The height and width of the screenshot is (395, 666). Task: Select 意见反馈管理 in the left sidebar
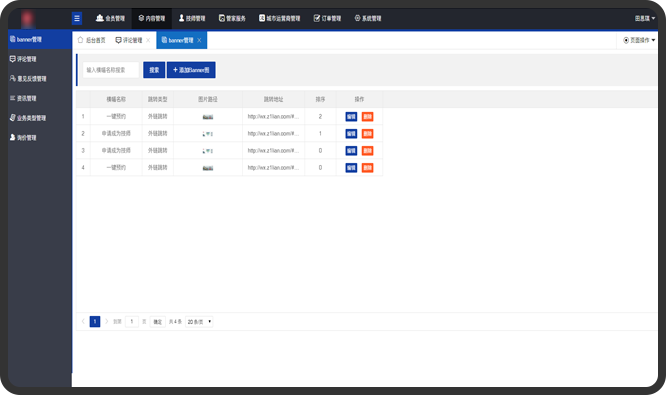pos(40,79)
